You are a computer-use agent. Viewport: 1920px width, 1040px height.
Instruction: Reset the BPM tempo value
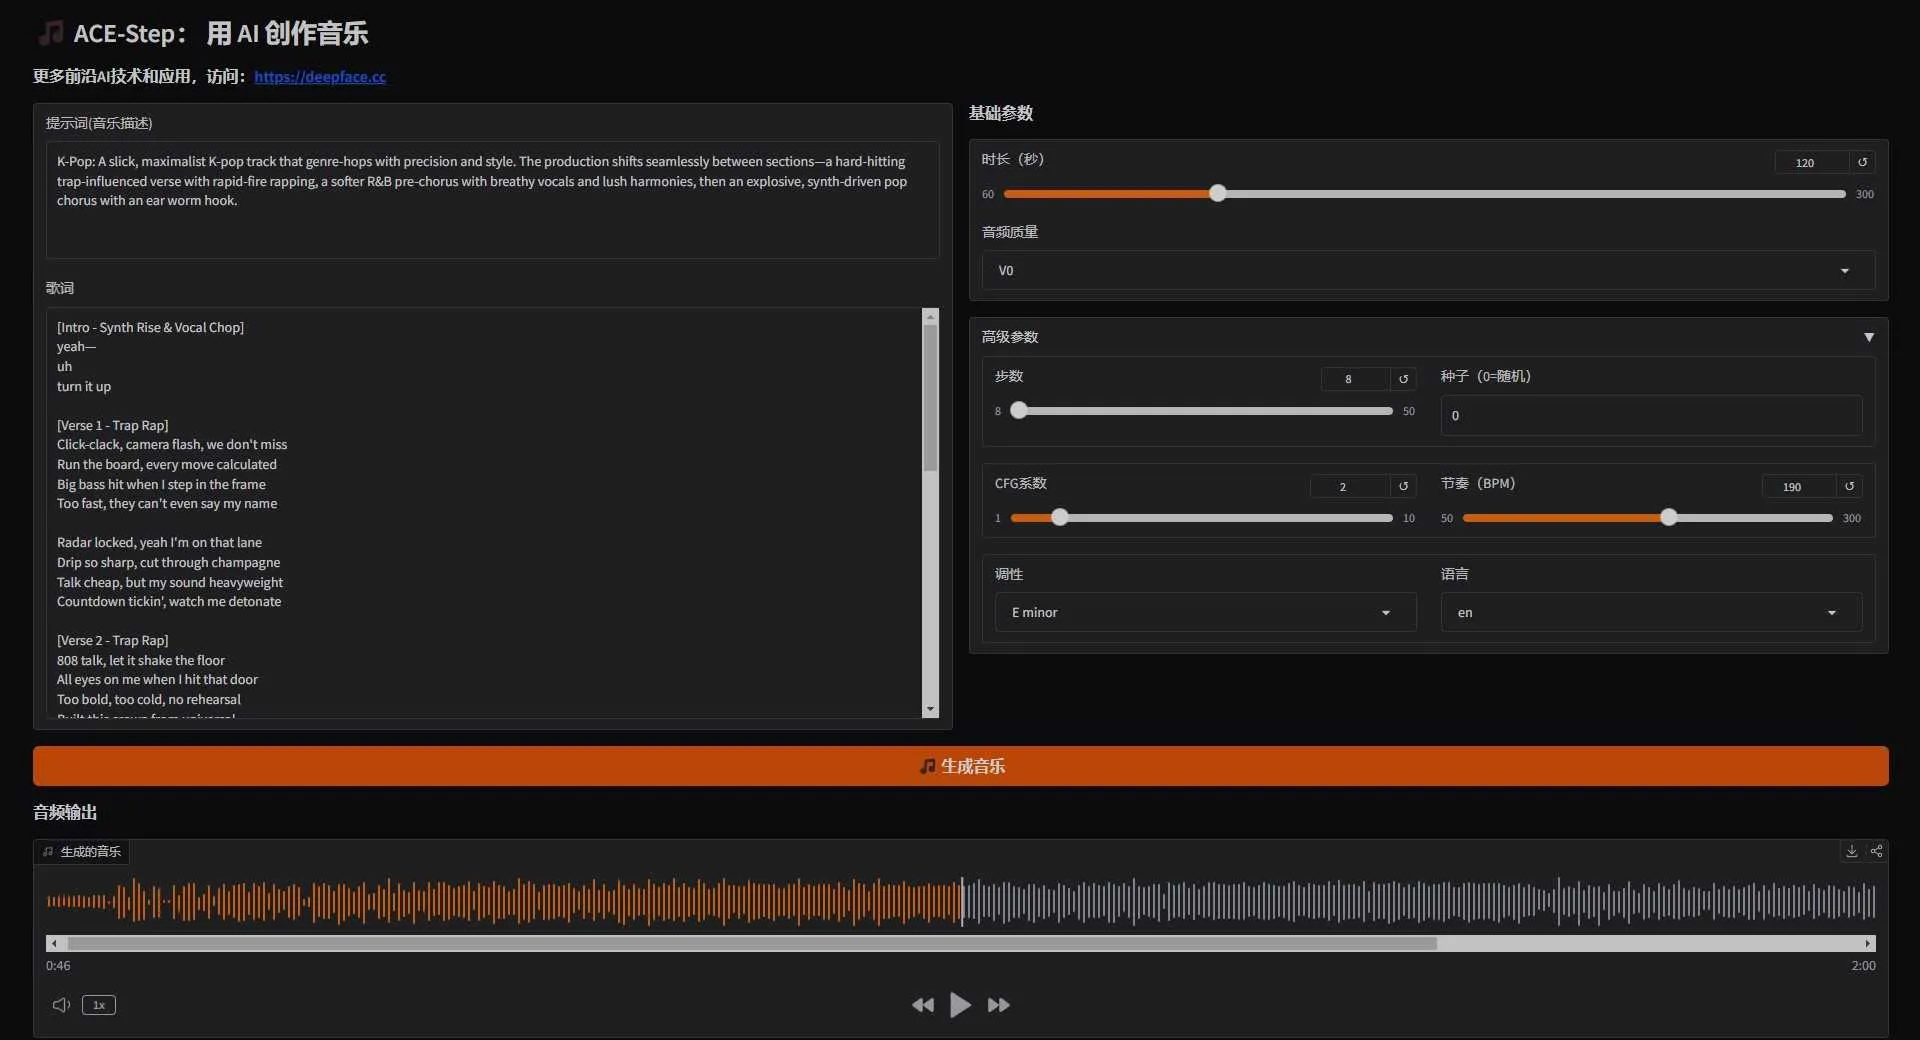[1849, 486]
